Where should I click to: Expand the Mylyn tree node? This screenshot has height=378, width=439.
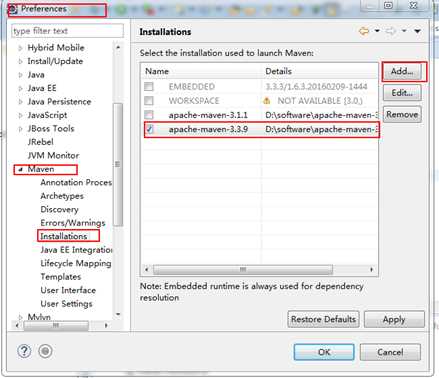tap(20, 317)
